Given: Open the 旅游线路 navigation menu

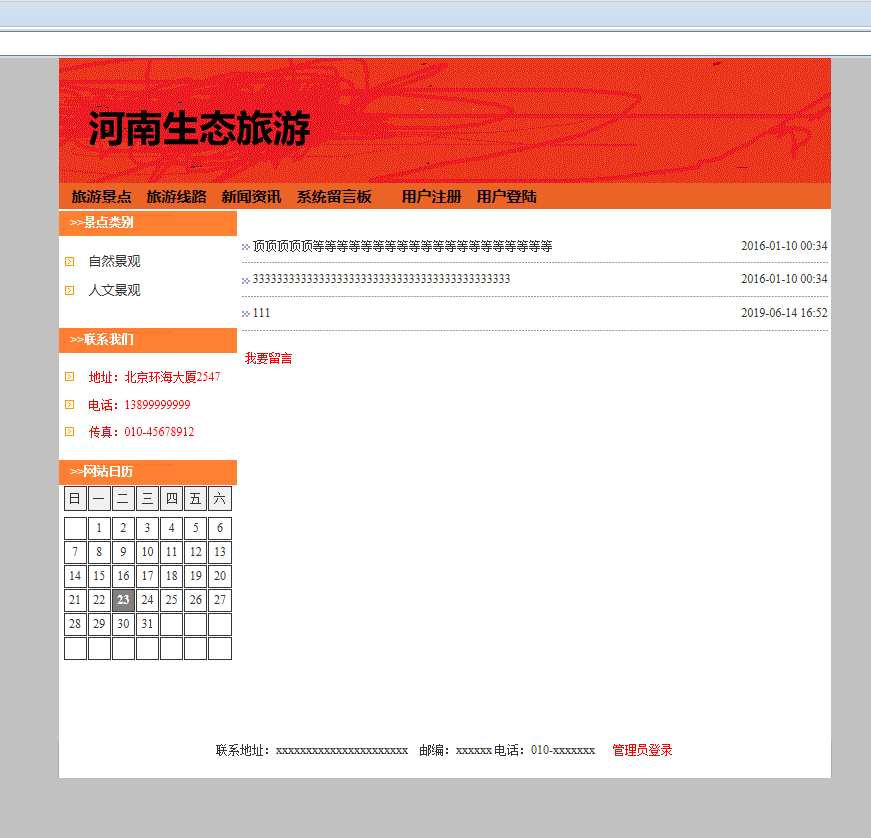Looking at the screenshot, I should (176, 197).
